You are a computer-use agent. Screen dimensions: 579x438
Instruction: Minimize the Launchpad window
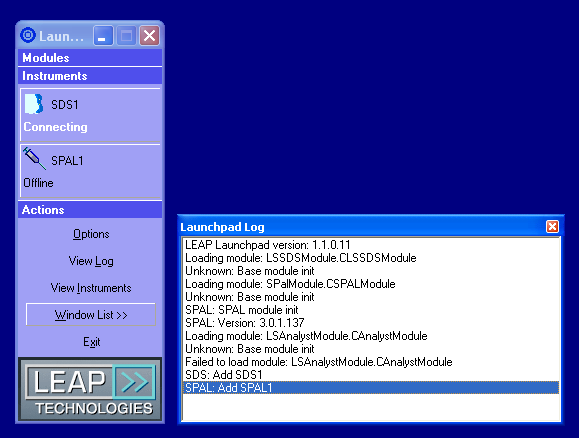pyautogui.click(x=103, y=35)
